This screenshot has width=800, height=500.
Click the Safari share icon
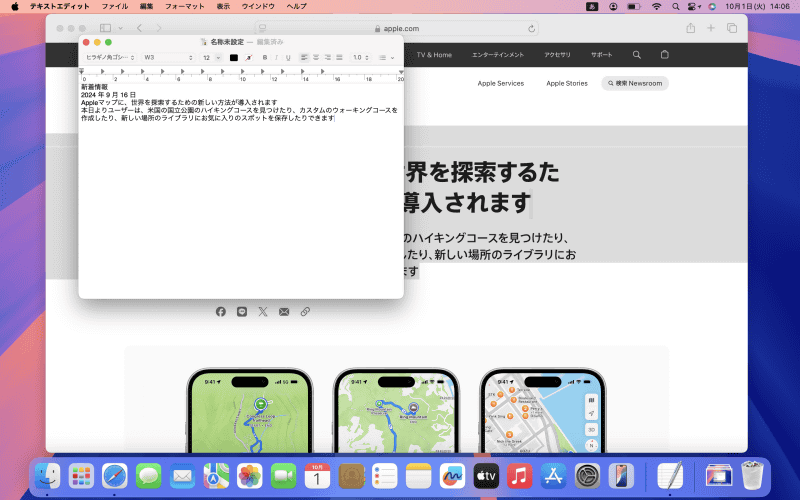click(690, 28)
